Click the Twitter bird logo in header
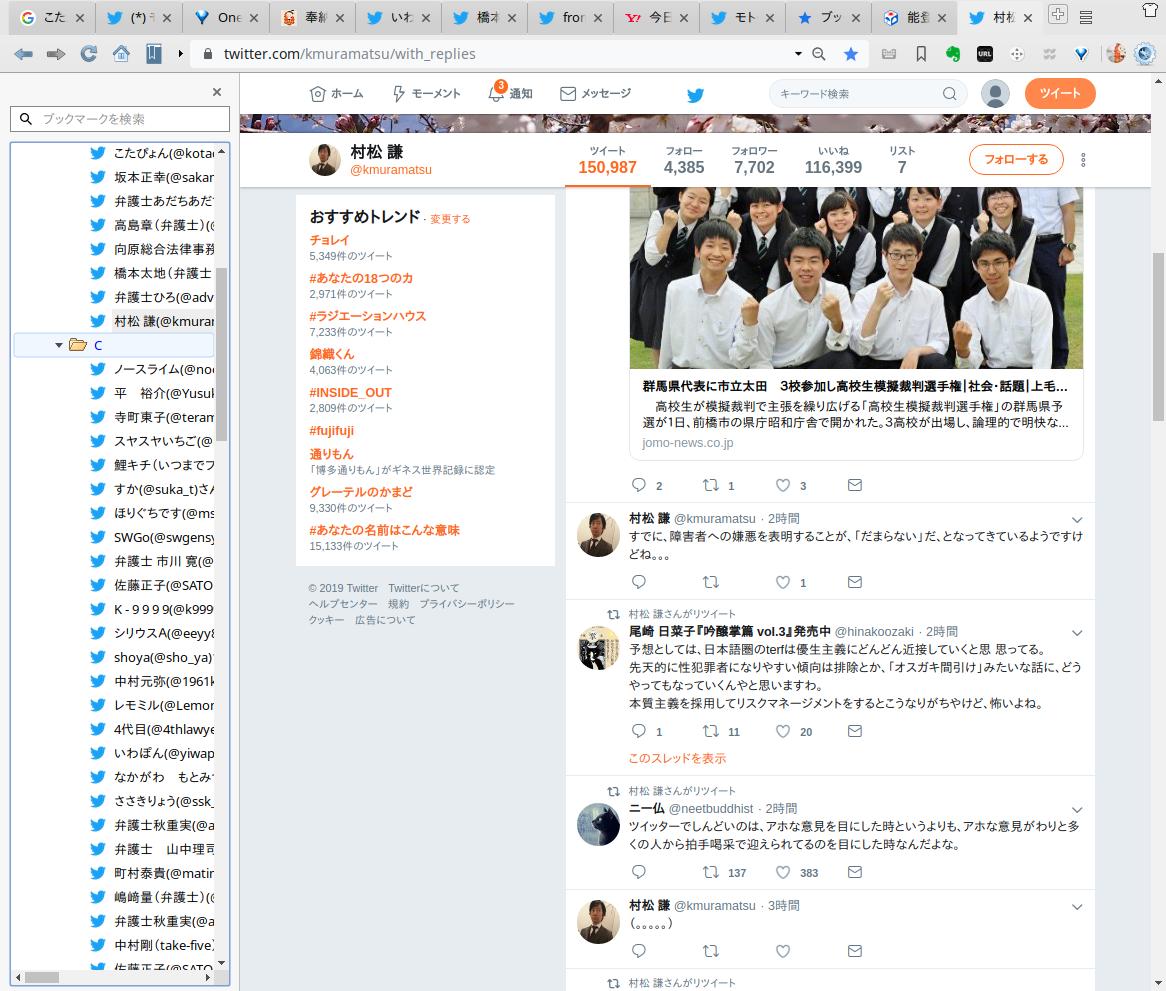 click(695, 94)
